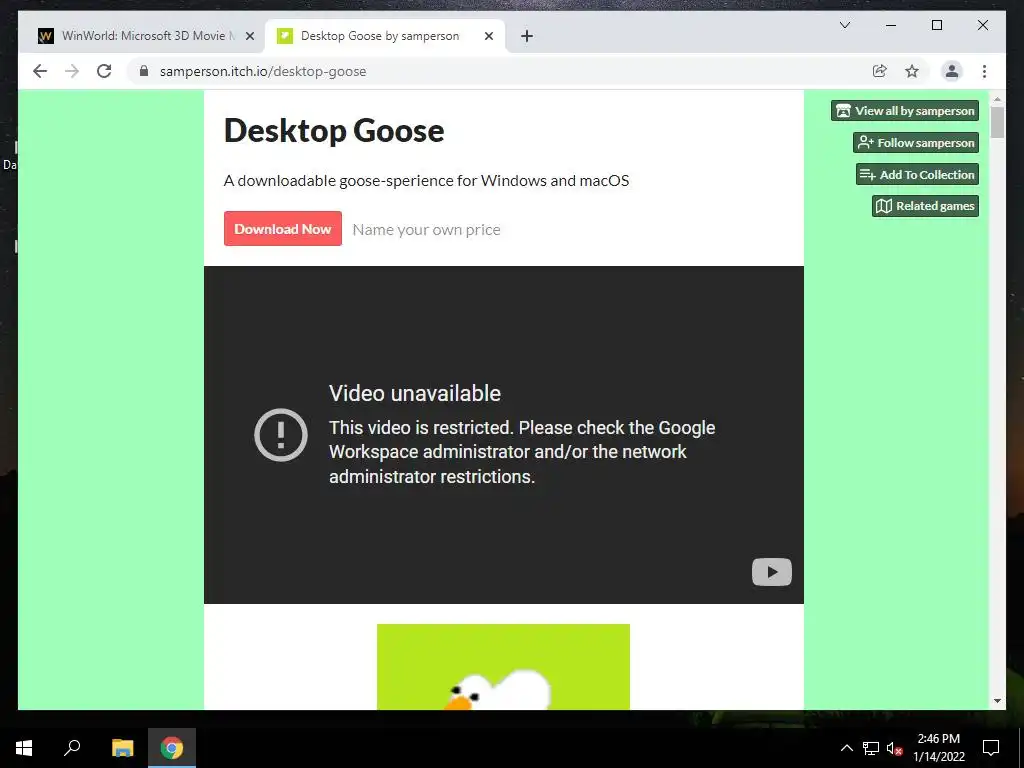Open File Explorer from the taskbar
Viewport: 1024px width, 768px height.
pos(122,748)
